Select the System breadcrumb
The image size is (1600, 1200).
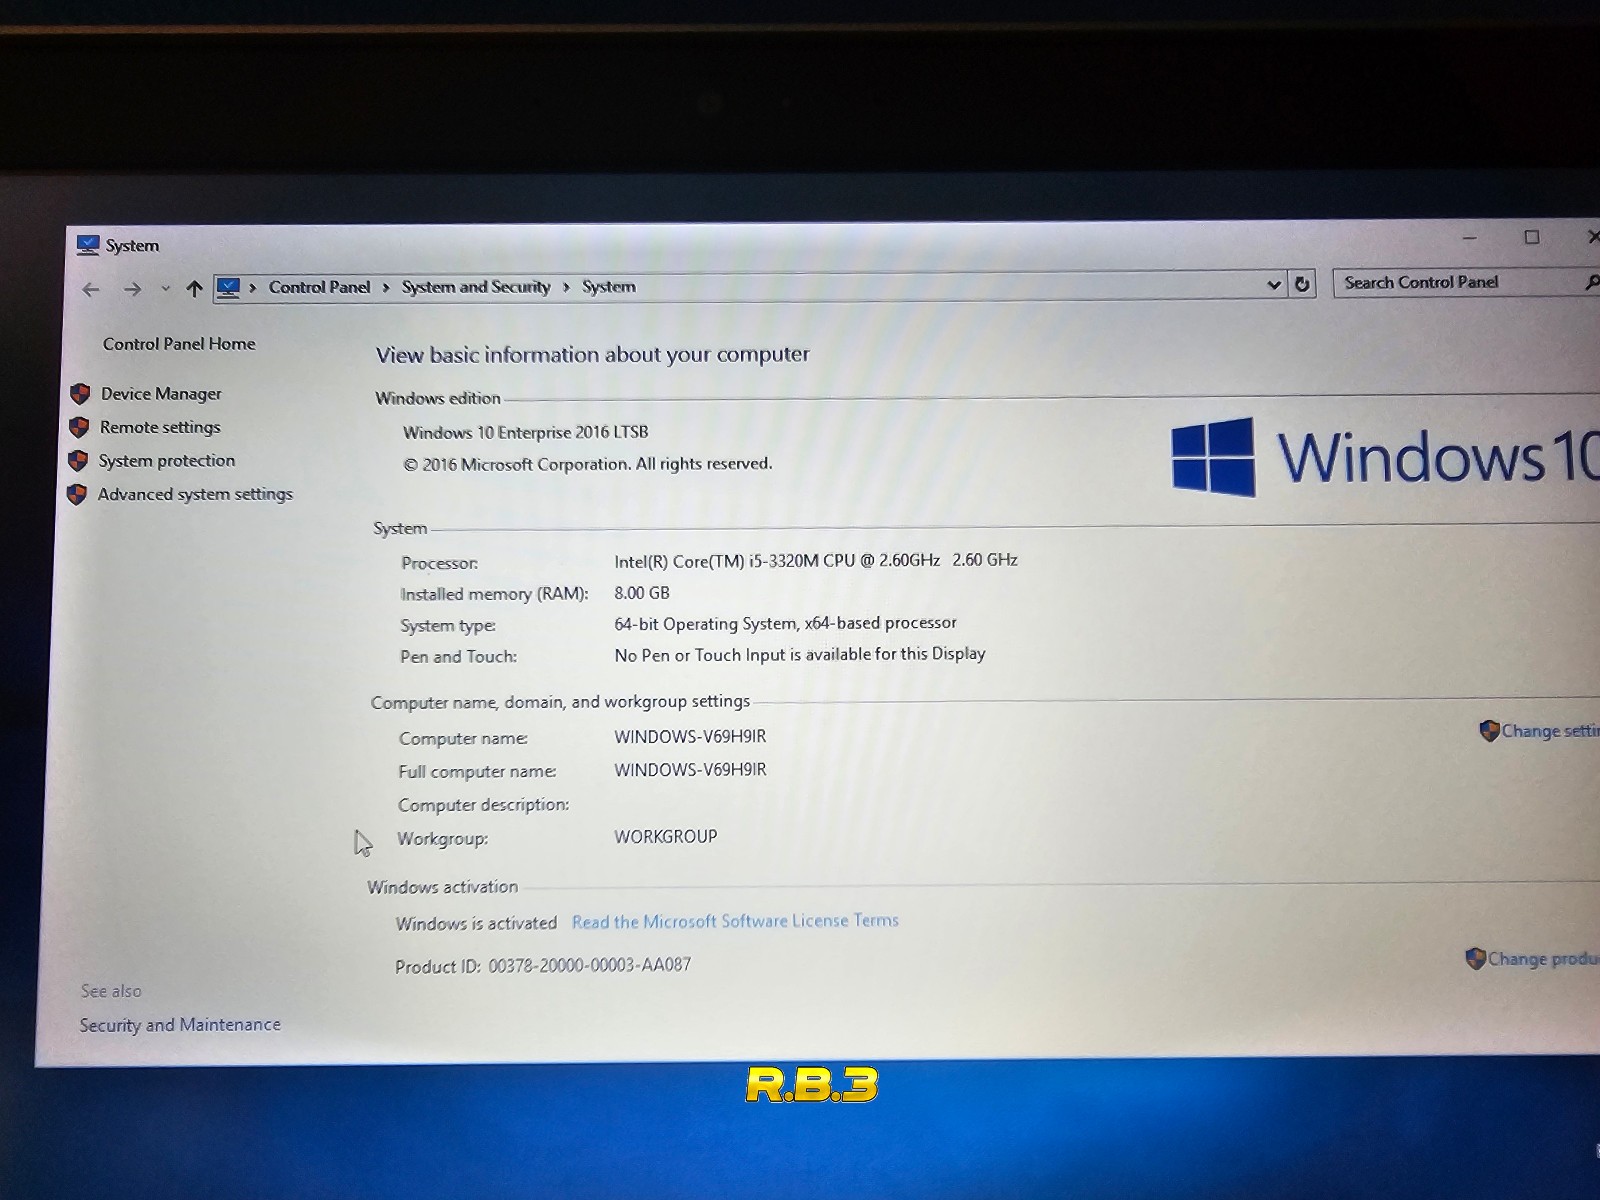click(x=608, y=286)
